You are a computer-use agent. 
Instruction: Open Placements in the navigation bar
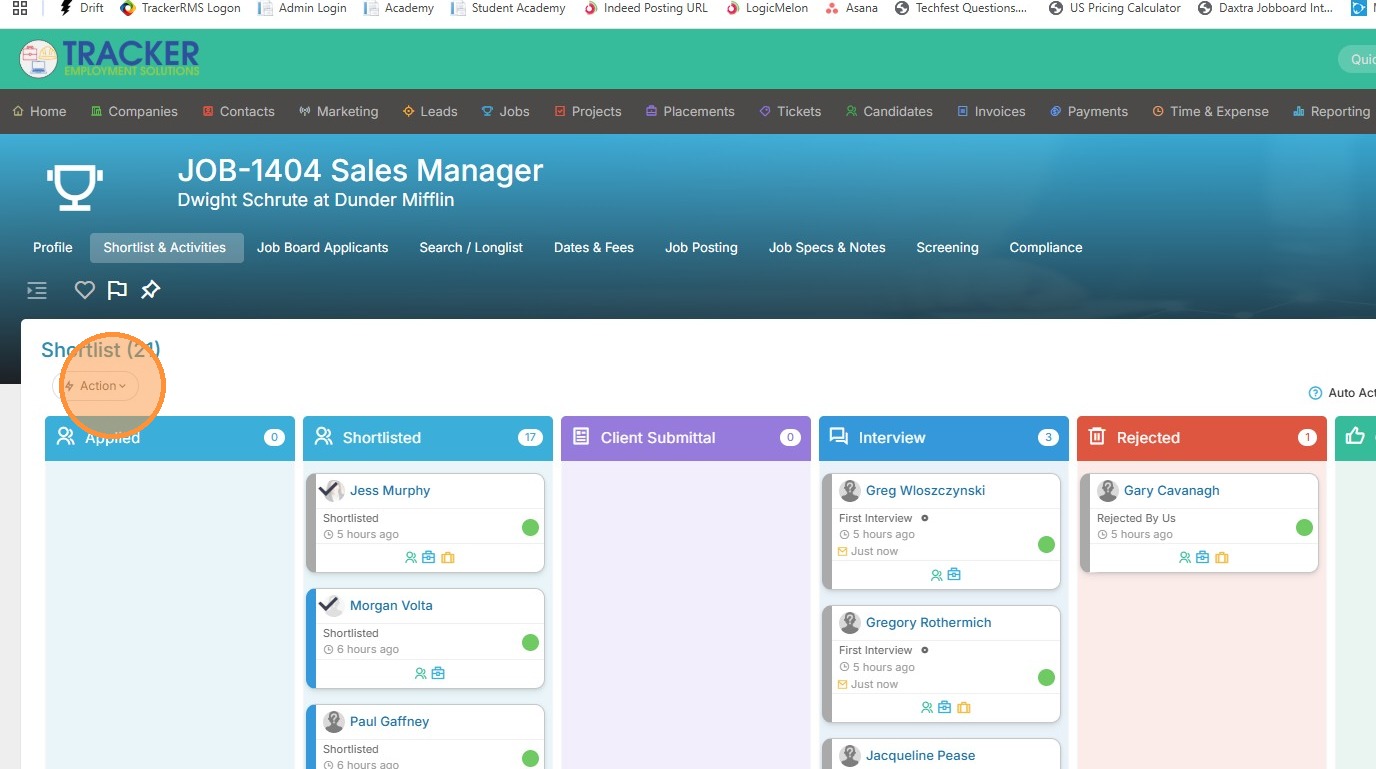tap(690, 112)
